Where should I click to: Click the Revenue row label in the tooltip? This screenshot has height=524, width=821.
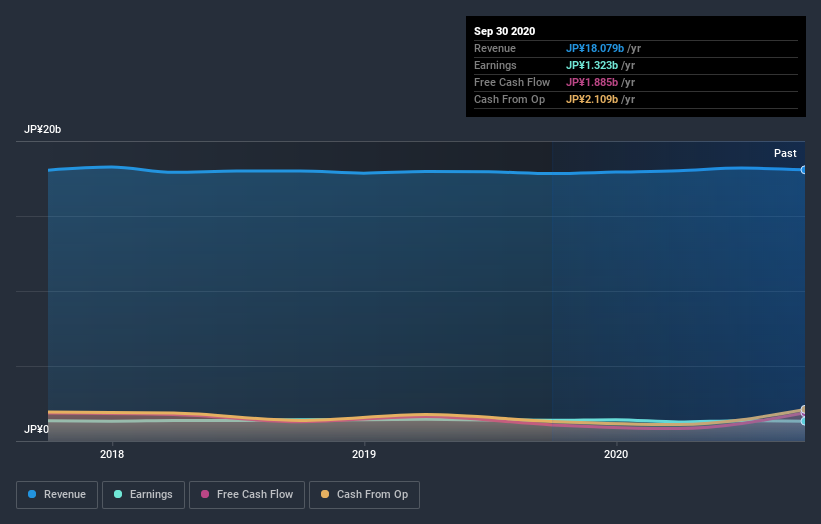(495, 48)
